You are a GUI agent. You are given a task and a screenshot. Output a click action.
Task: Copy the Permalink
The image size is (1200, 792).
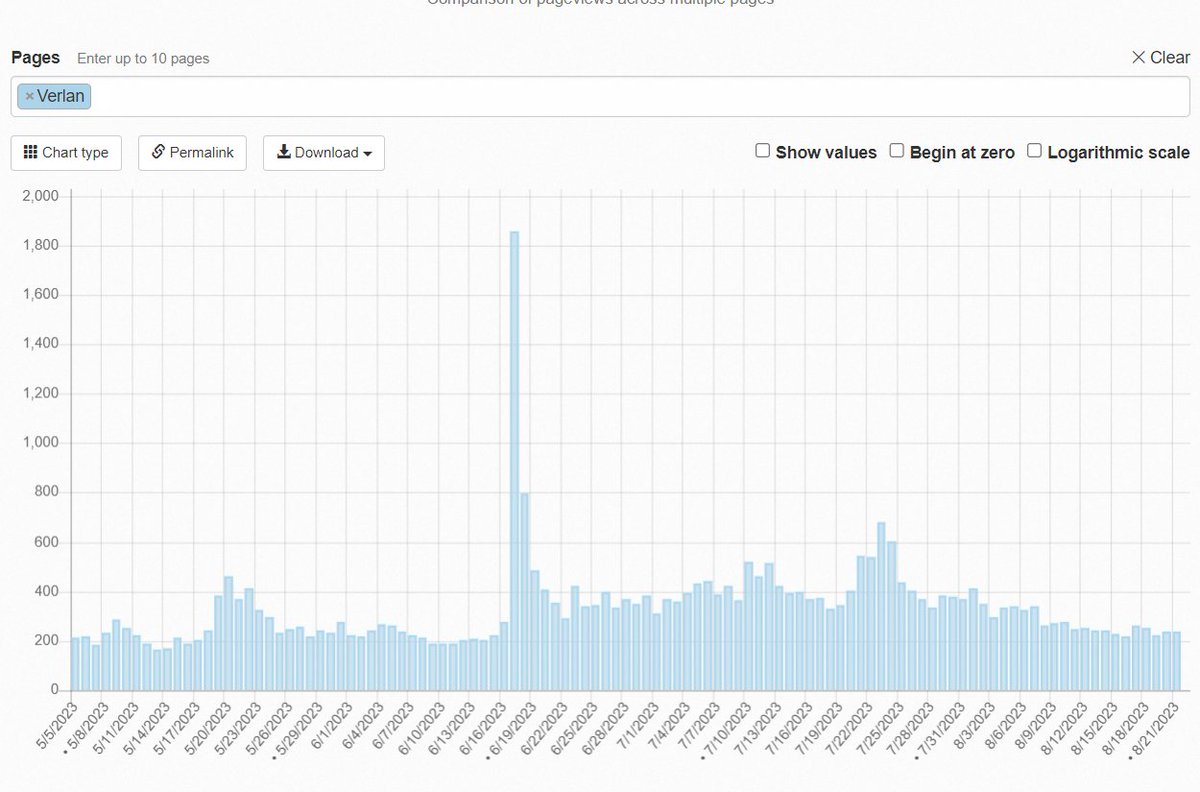click(192, 153)
